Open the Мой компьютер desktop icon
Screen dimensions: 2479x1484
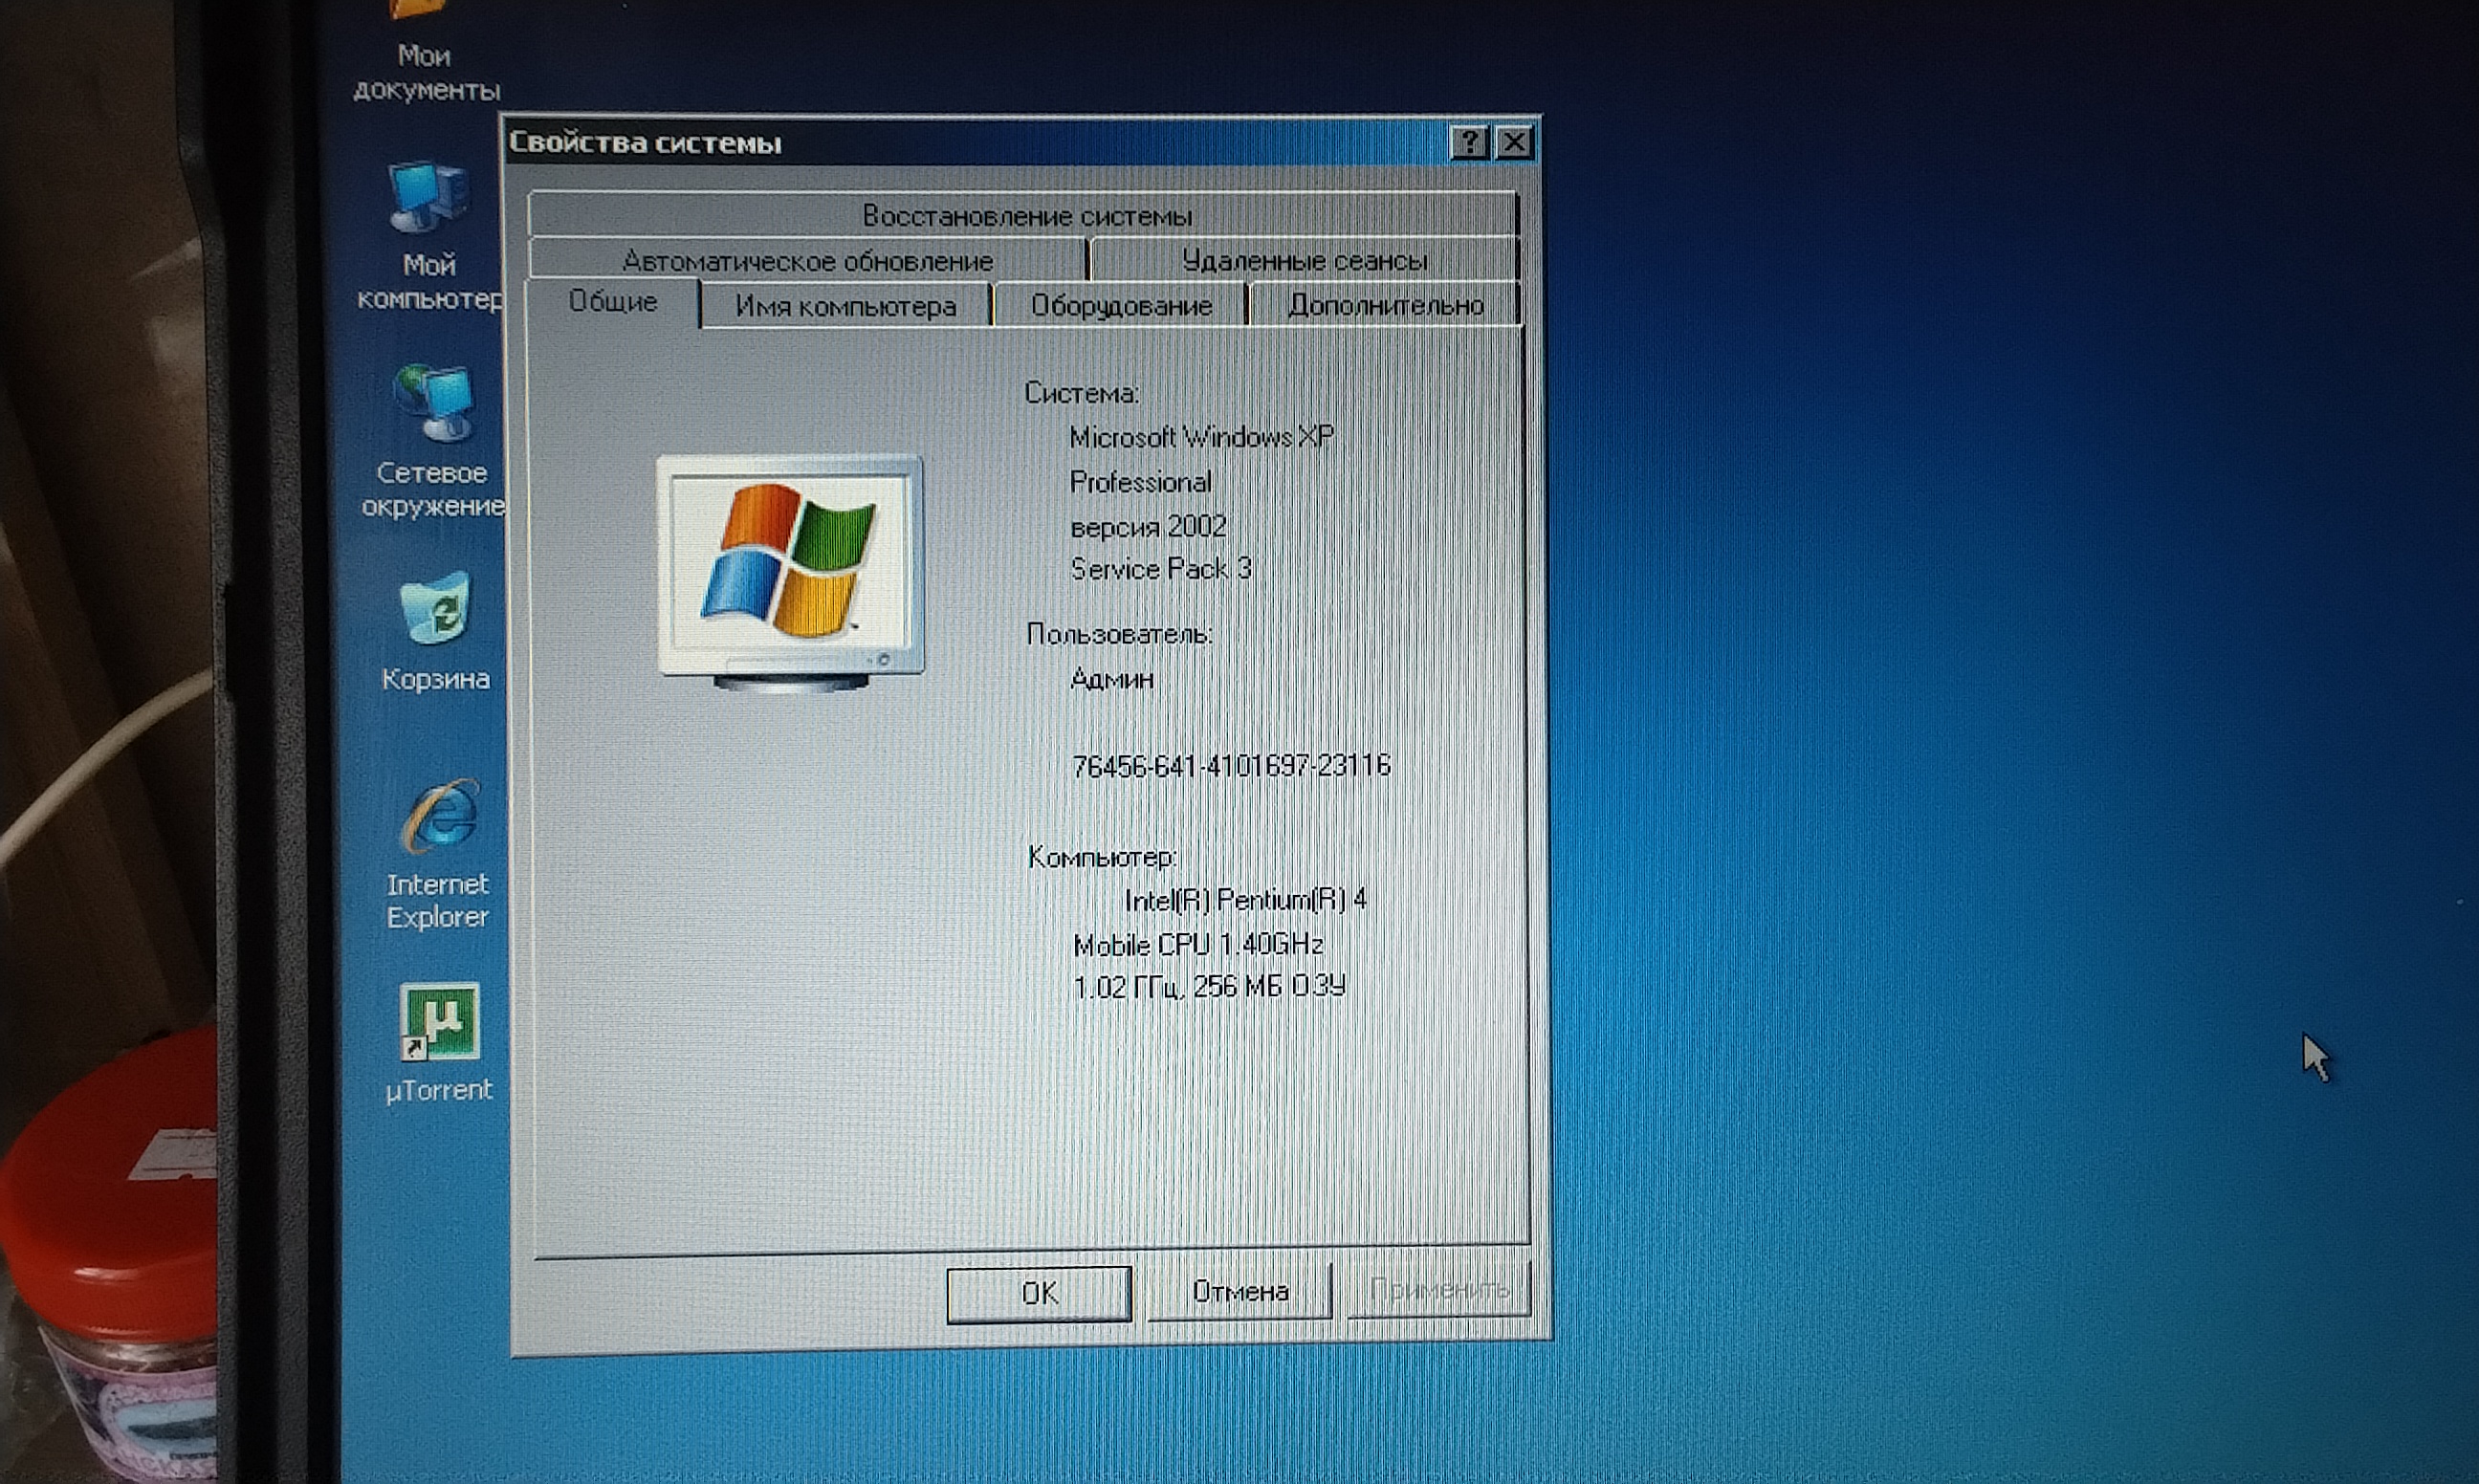pyautogui.click(x=430, y=199)
